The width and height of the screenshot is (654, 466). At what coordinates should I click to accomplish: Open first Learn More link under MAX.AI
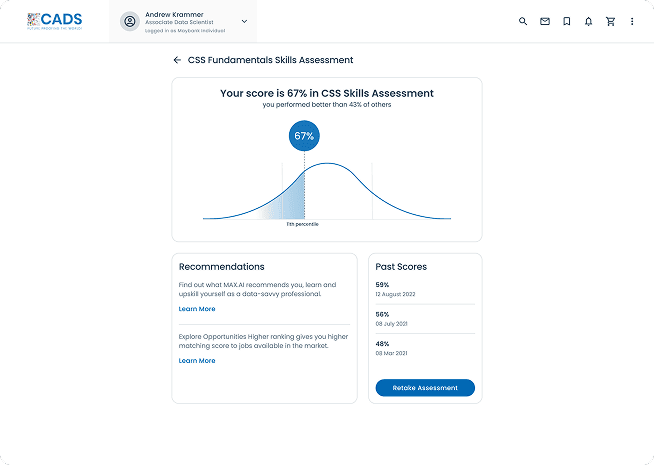[197, 309]
